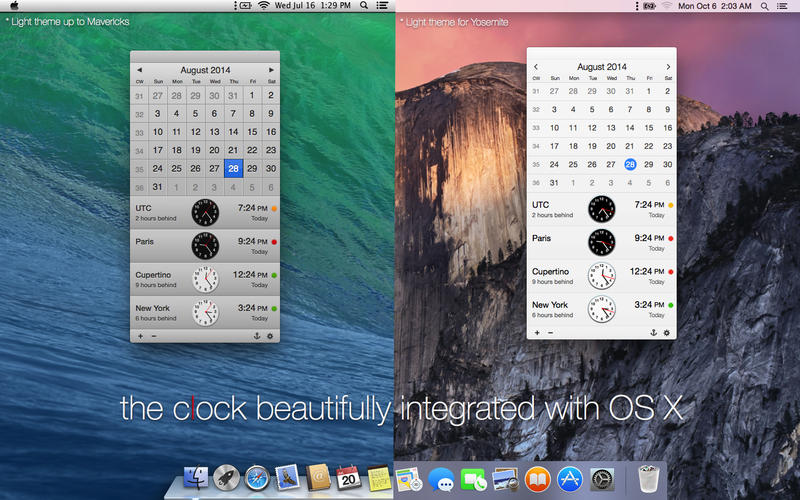Click green status dot beside New York in Yosemite widget
Screen dimensions: 800x500
coord(670,305)
